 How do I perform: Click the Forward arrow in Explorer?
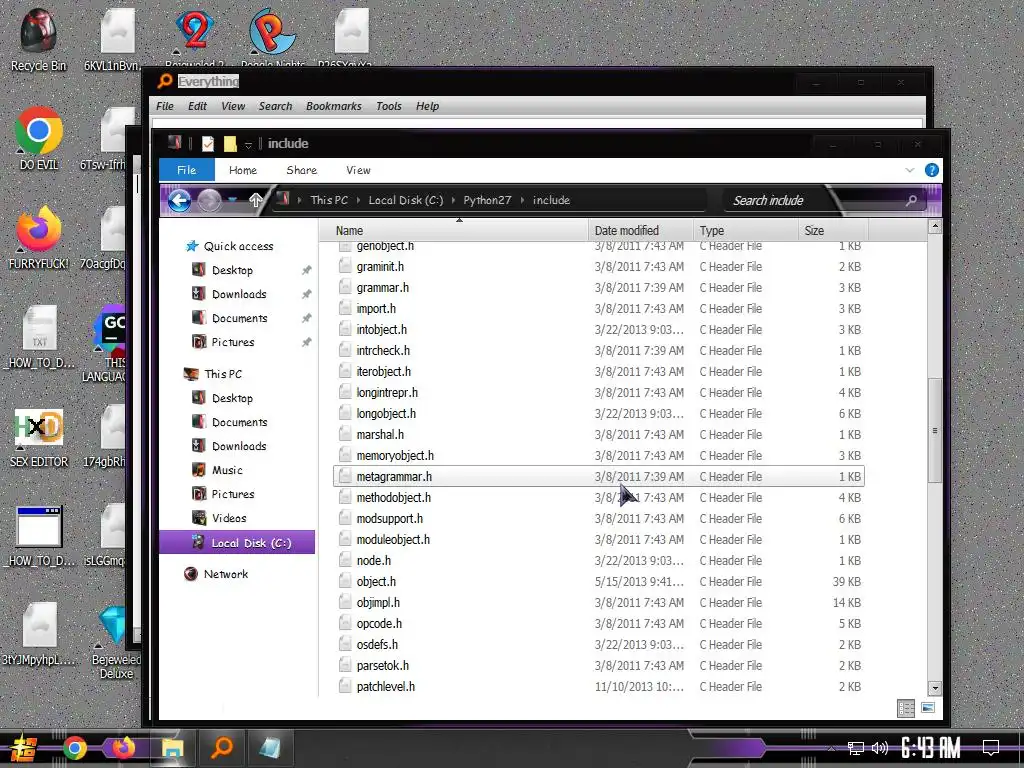coord(209,200)
